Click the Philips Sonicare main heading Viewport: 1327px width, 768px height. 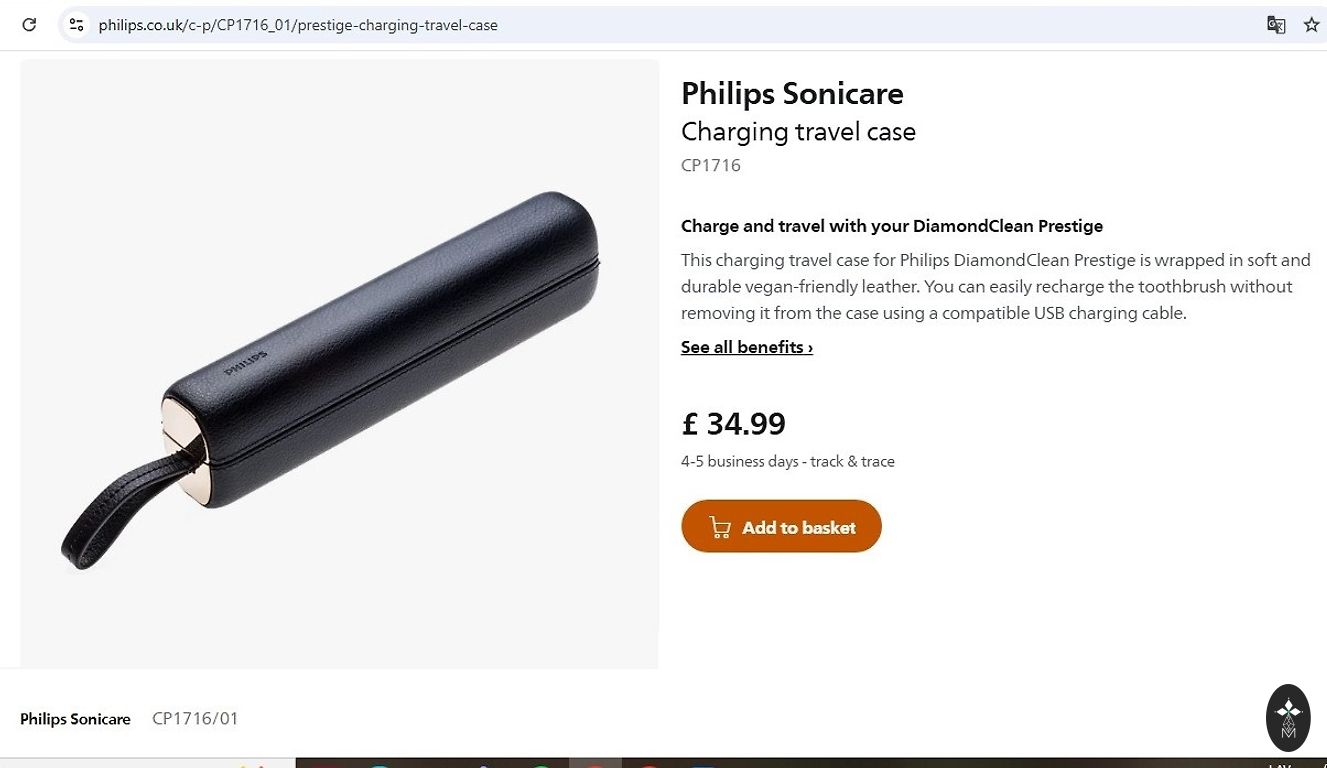coord(792,94)
